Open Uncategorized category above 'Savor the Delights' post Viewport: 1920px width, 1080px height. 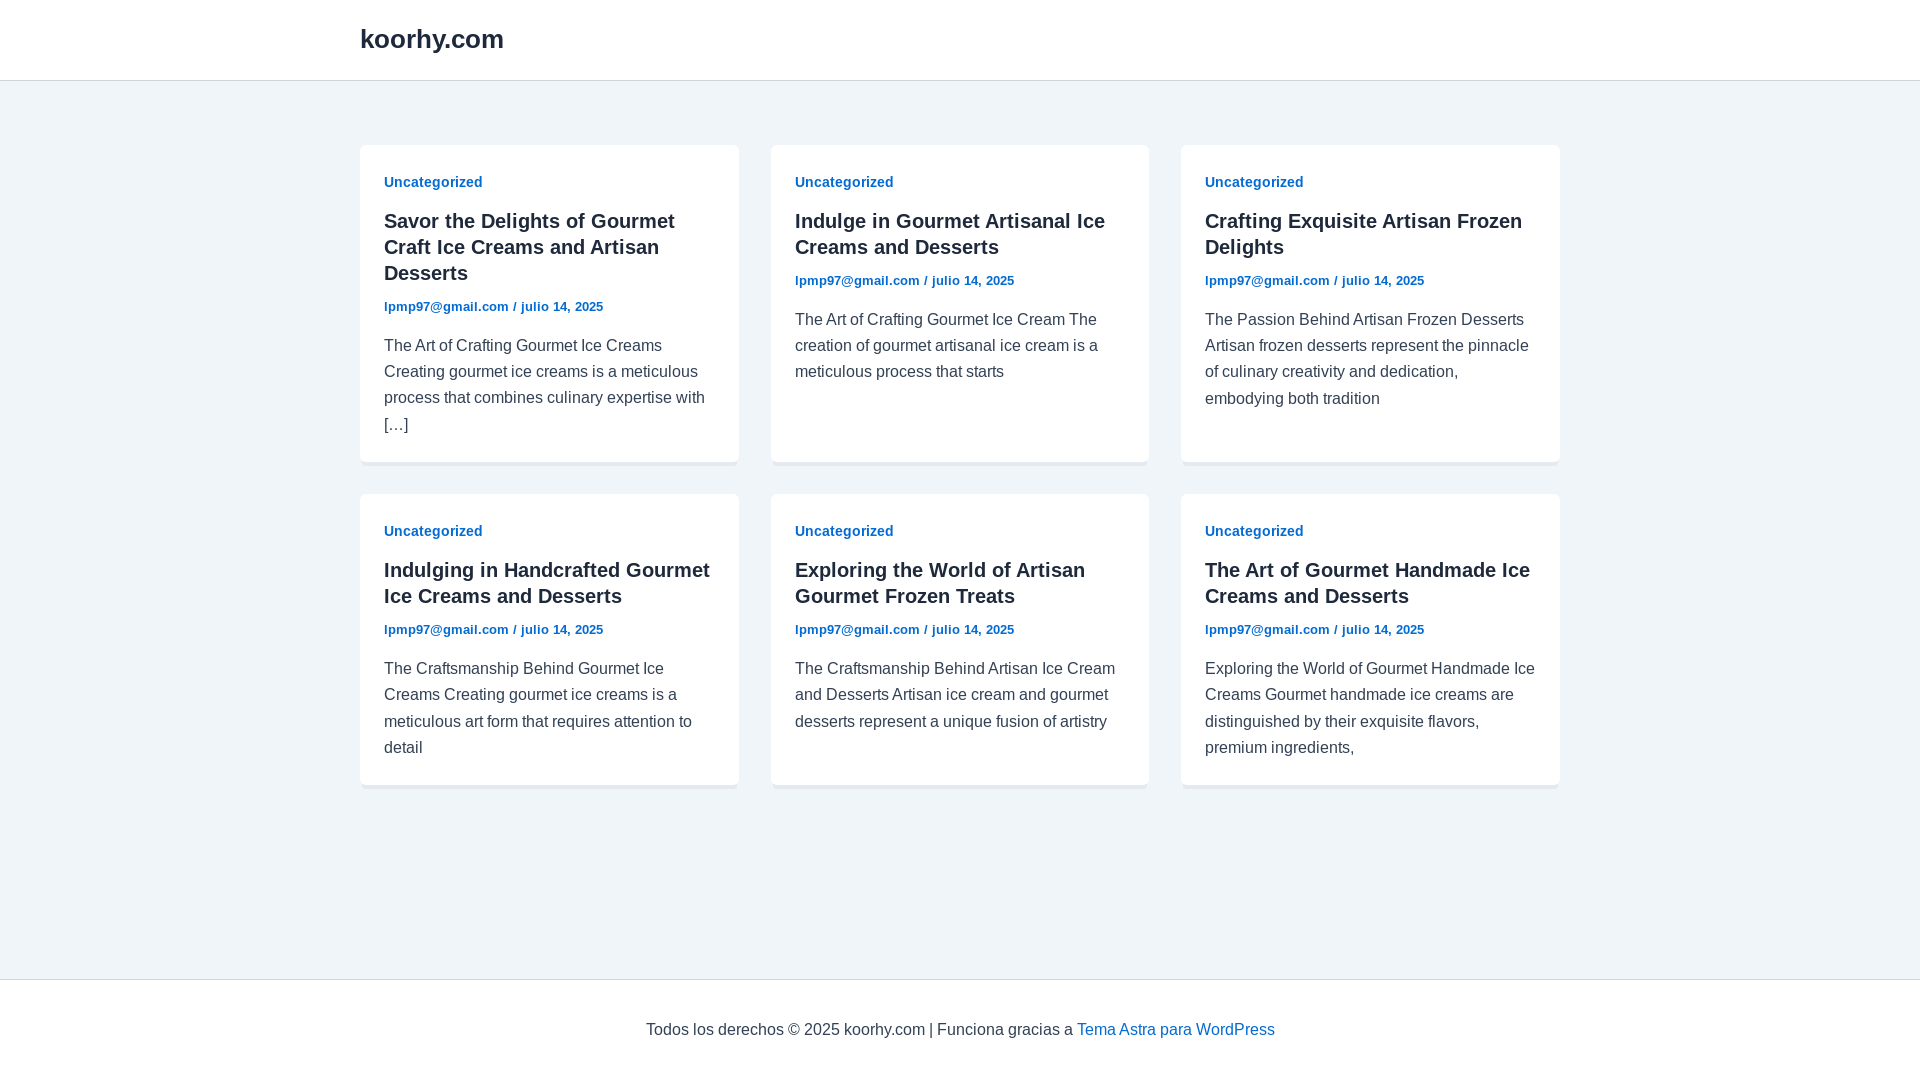[x=433, y=182]
